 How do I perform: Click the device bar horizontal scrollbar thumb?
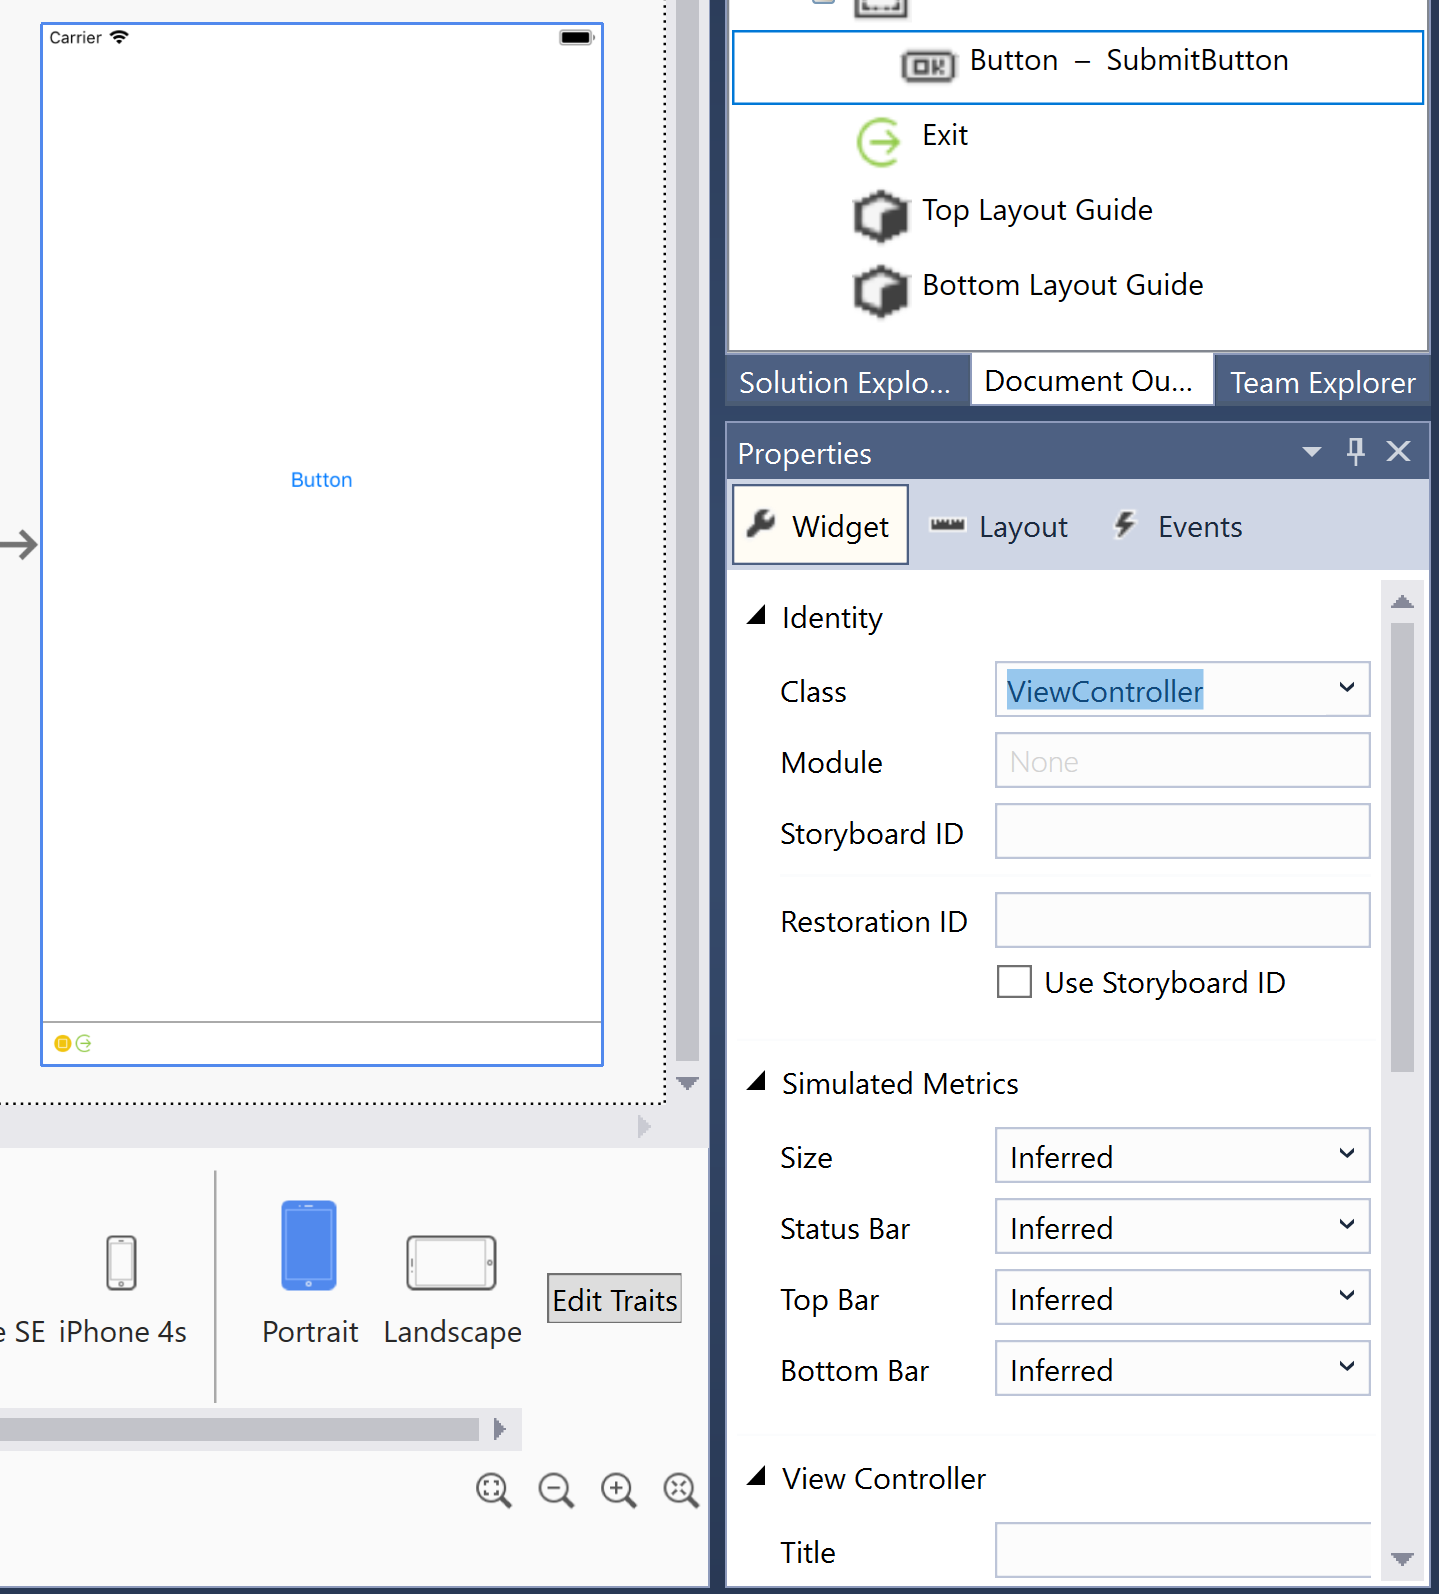click(239, 1429)
